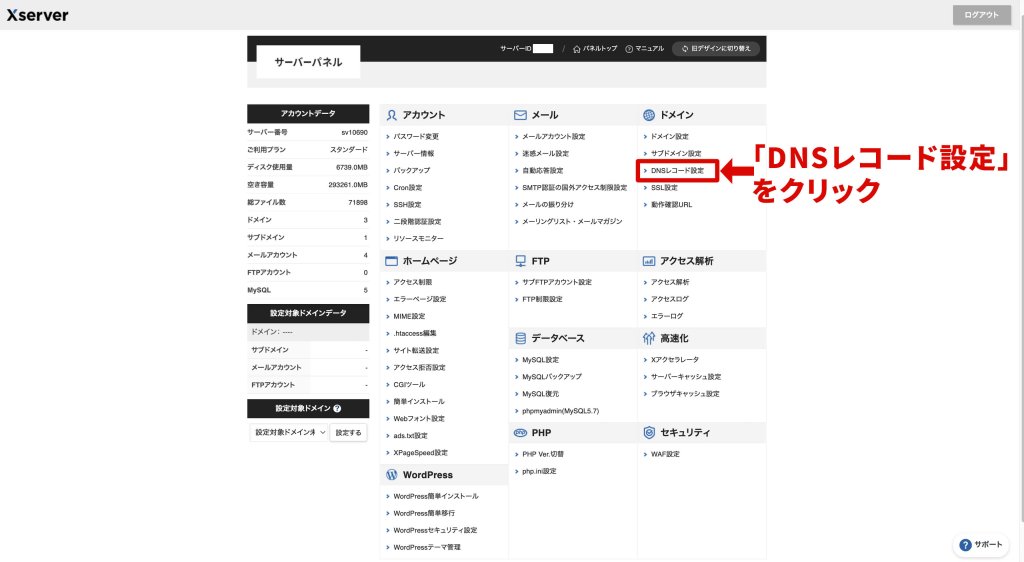Open Cron設定
Image resolution: width=1024 pixels, height=562 pixels.
(x=408, y=187)
